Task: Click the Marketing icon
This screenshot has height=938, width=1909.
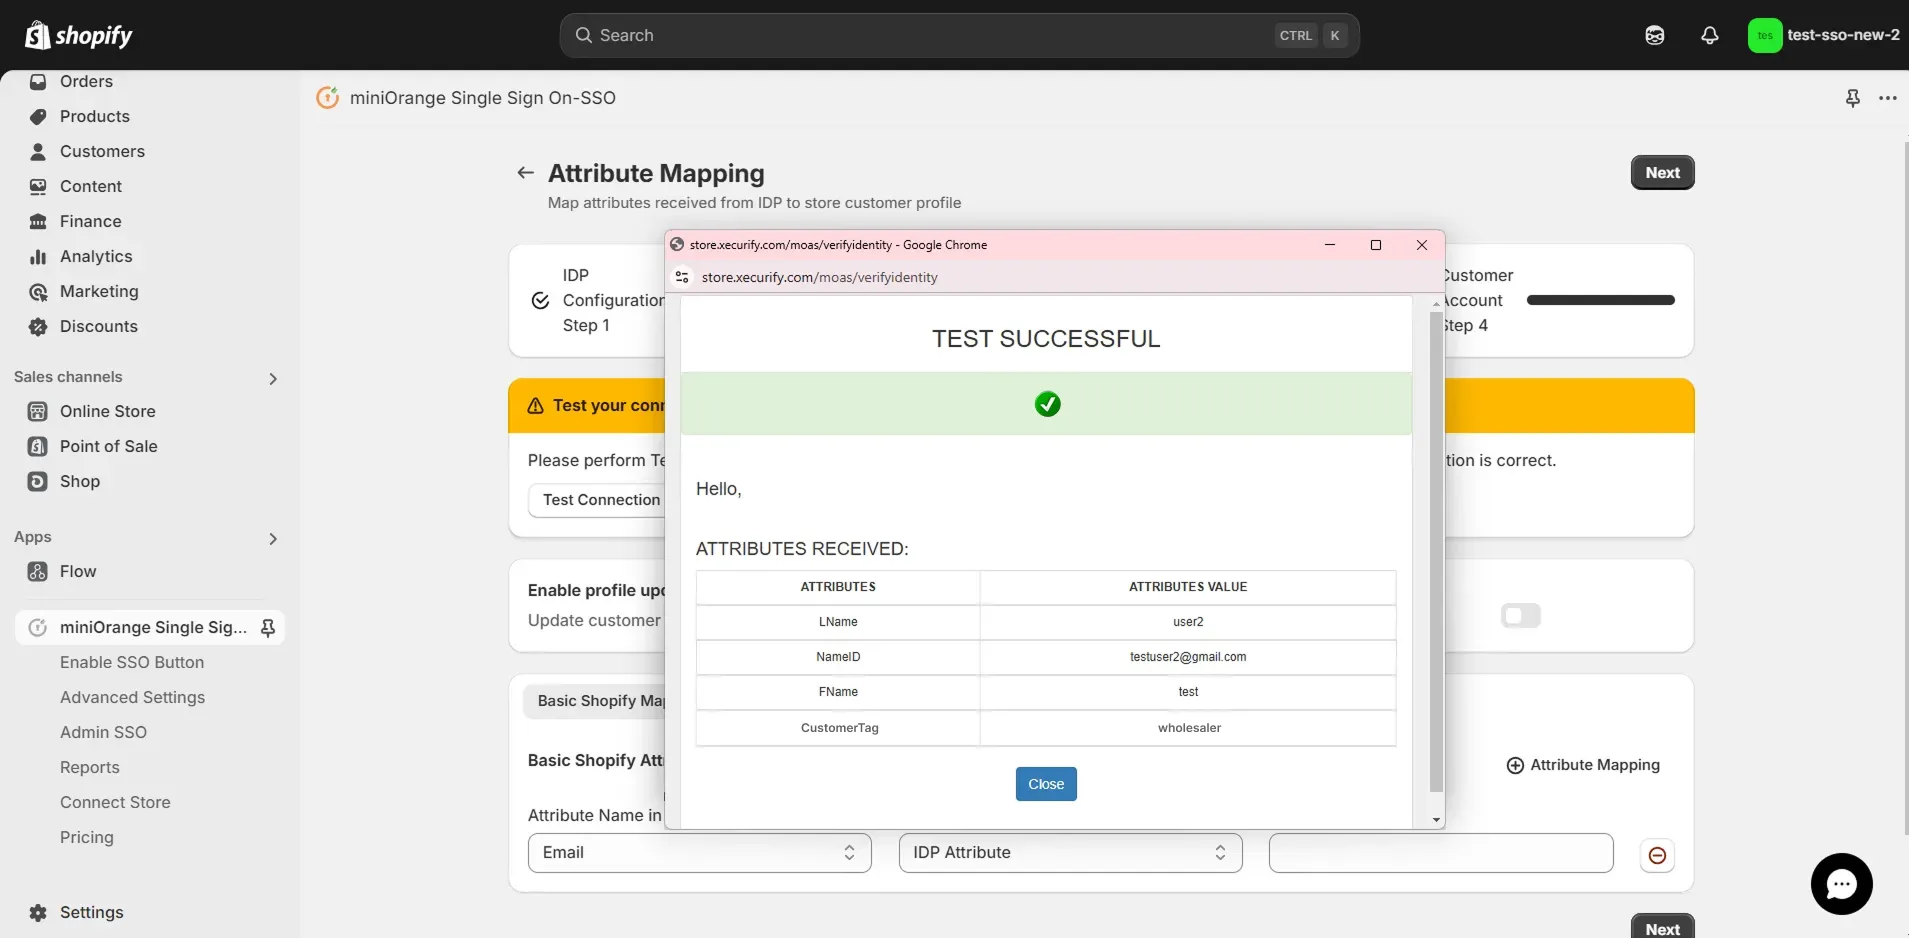Action: pos(38,292)
